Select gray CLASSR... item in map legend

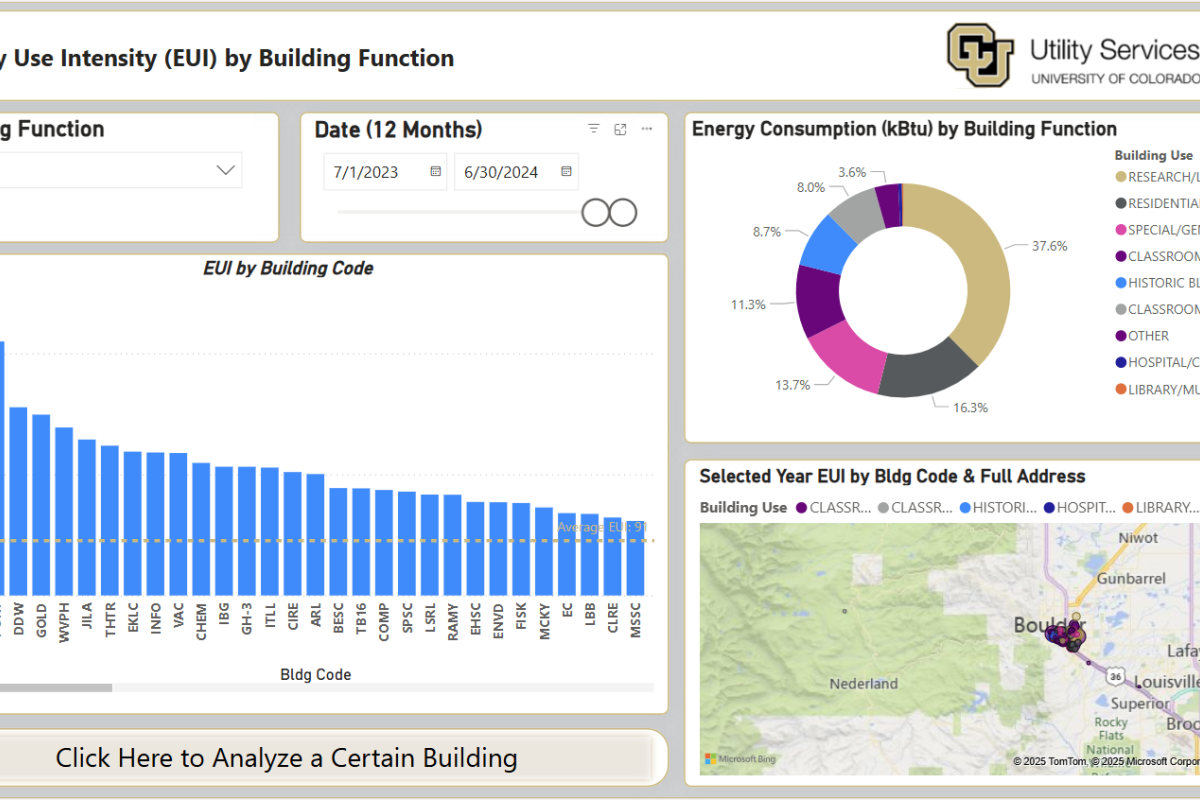click(x=915, y=507)
